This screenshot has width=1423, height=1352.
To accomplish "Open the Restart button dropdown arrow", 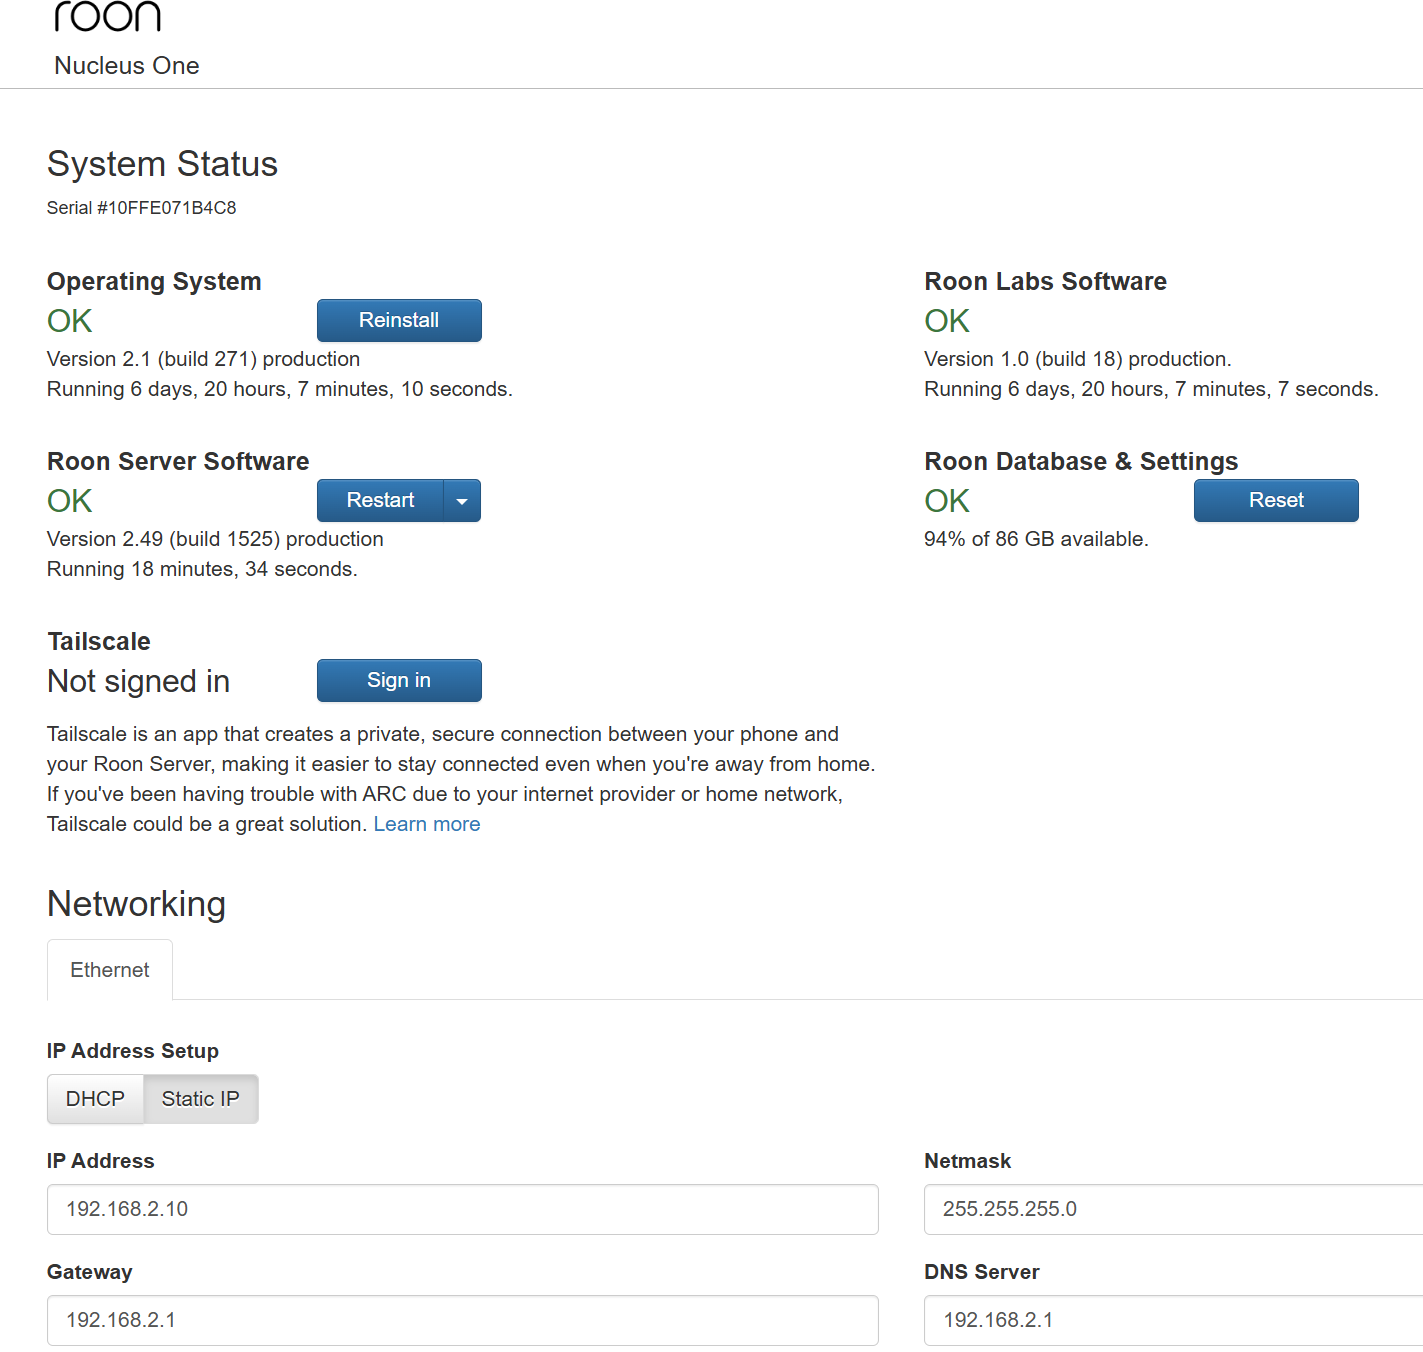I will 462,500.
